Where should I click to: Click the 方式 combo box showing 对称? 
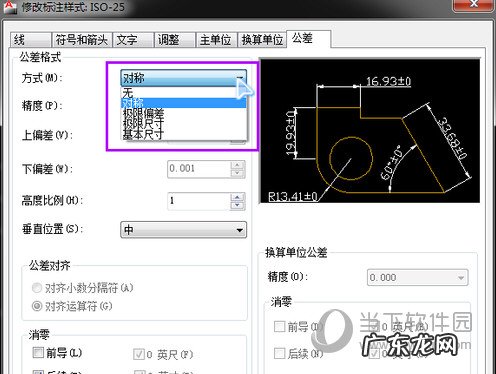[x=183, y=78]
